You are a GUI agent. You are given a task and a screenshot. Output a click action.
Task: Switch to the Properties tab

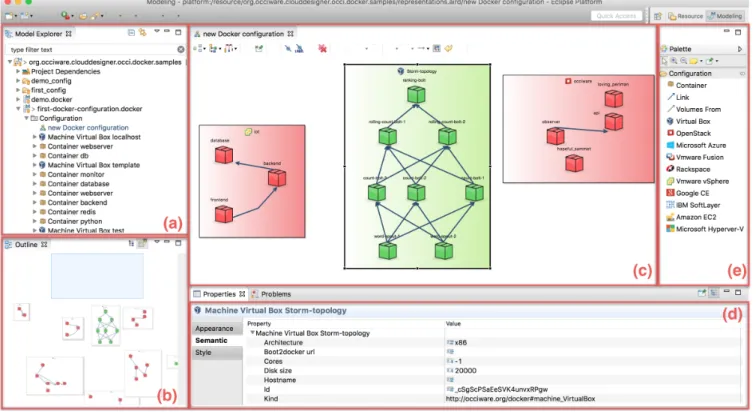[219, 294]
